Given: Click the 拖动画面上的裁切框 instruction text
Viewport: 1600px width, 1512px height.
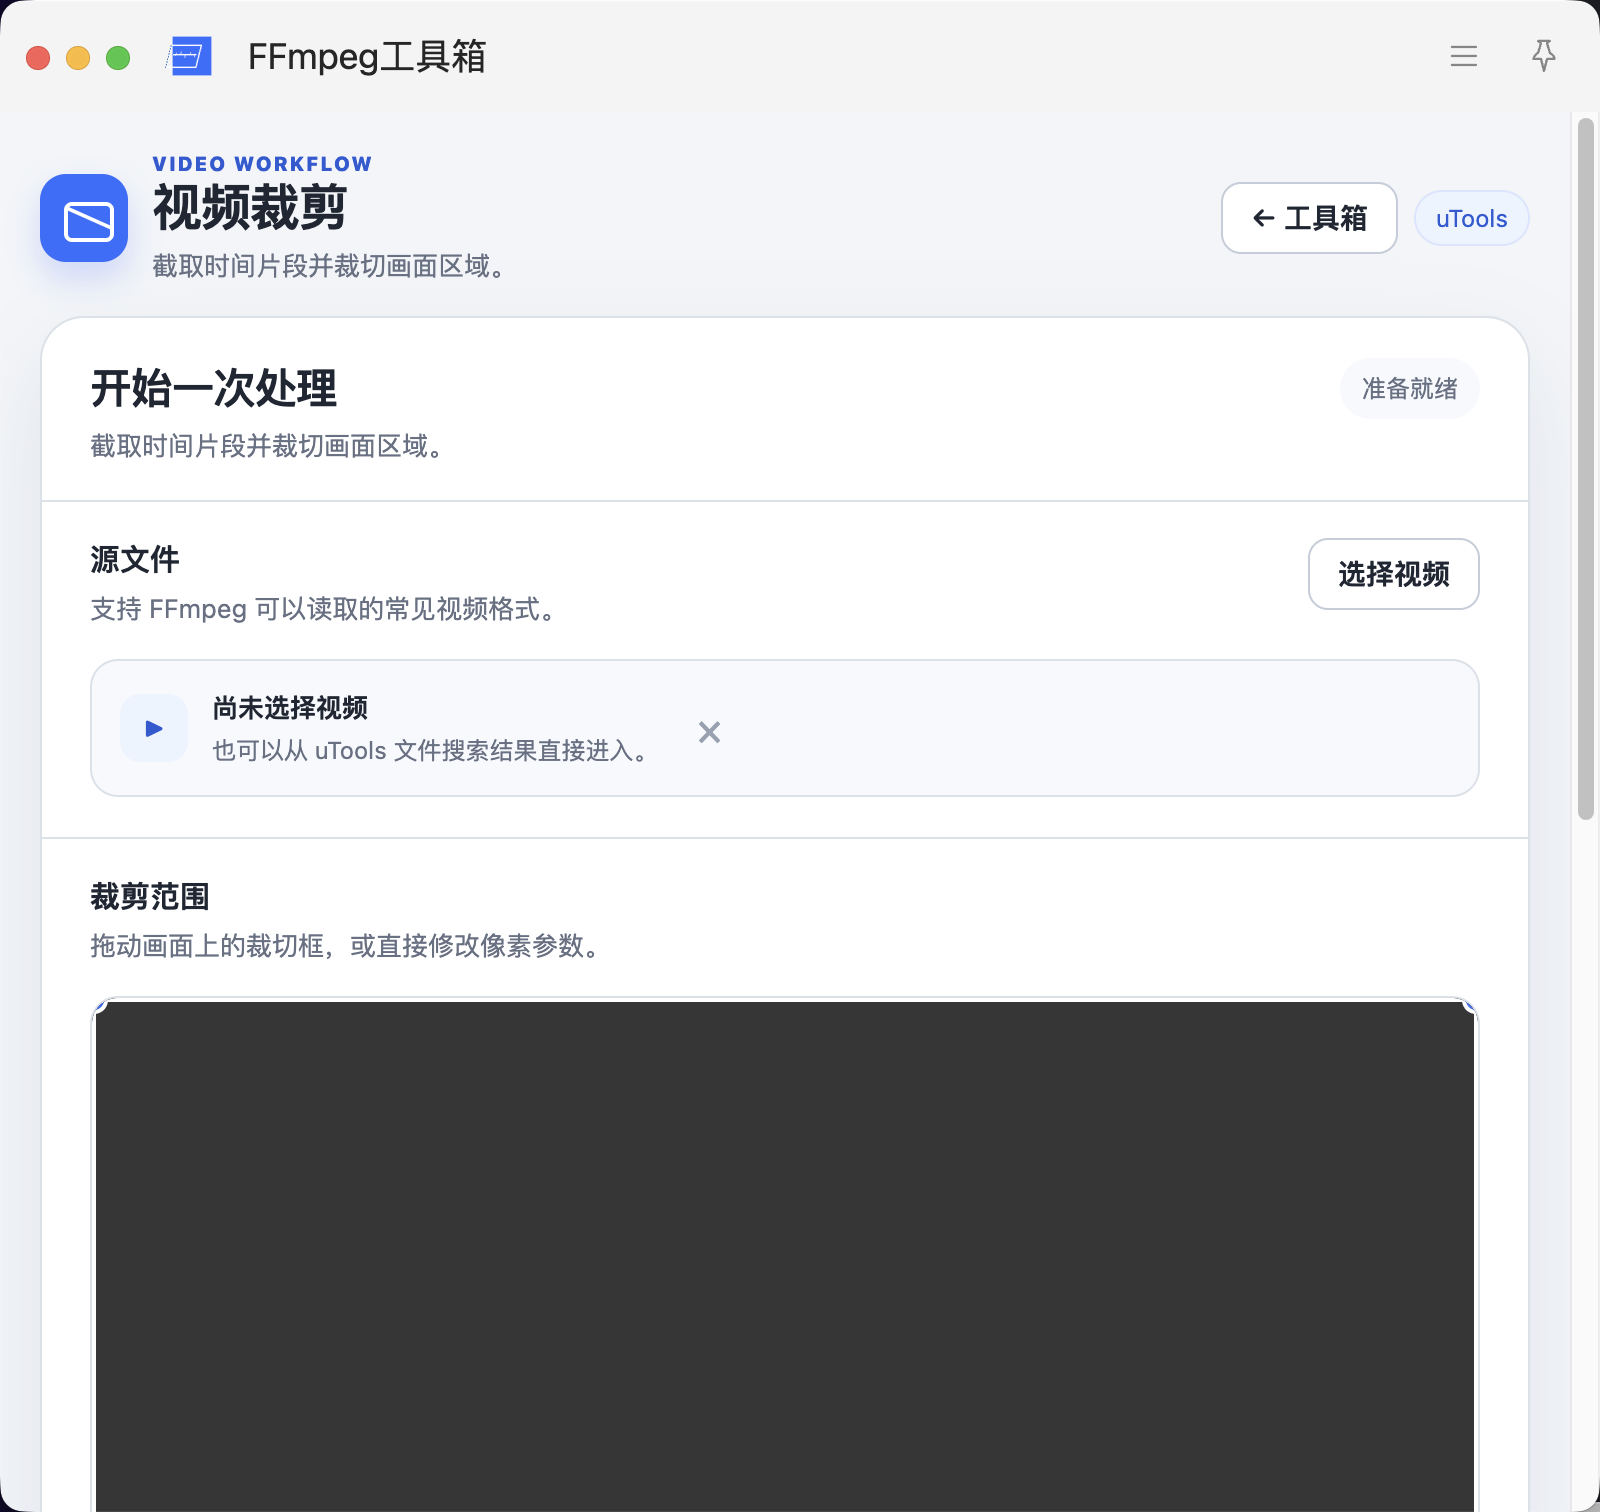Looking at the screenshot, I should click(x=345, y=945).
